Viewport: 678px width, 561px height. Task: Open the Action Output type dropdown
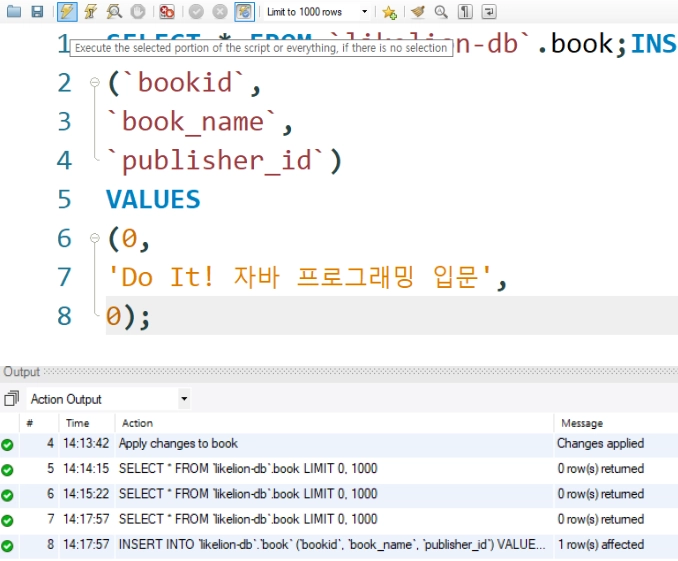[183, 399]
